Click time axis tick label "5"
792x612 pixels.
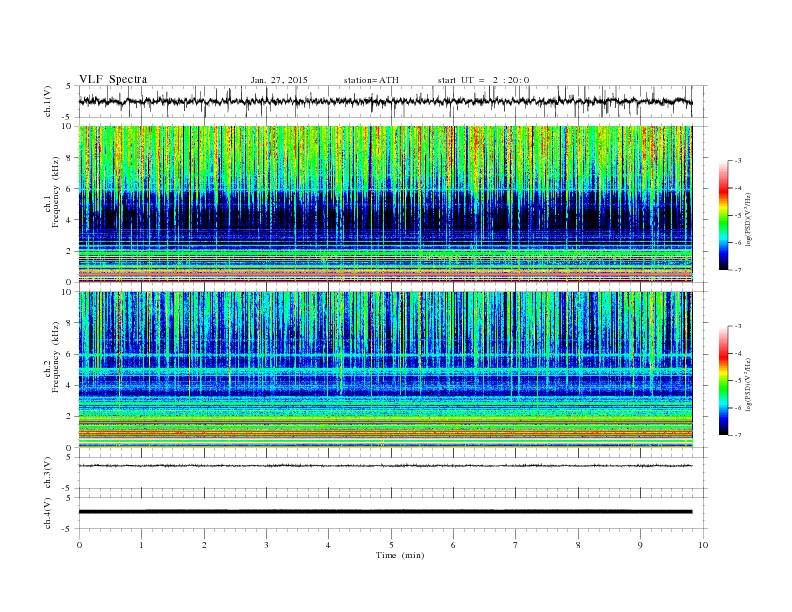pos(391,545)
